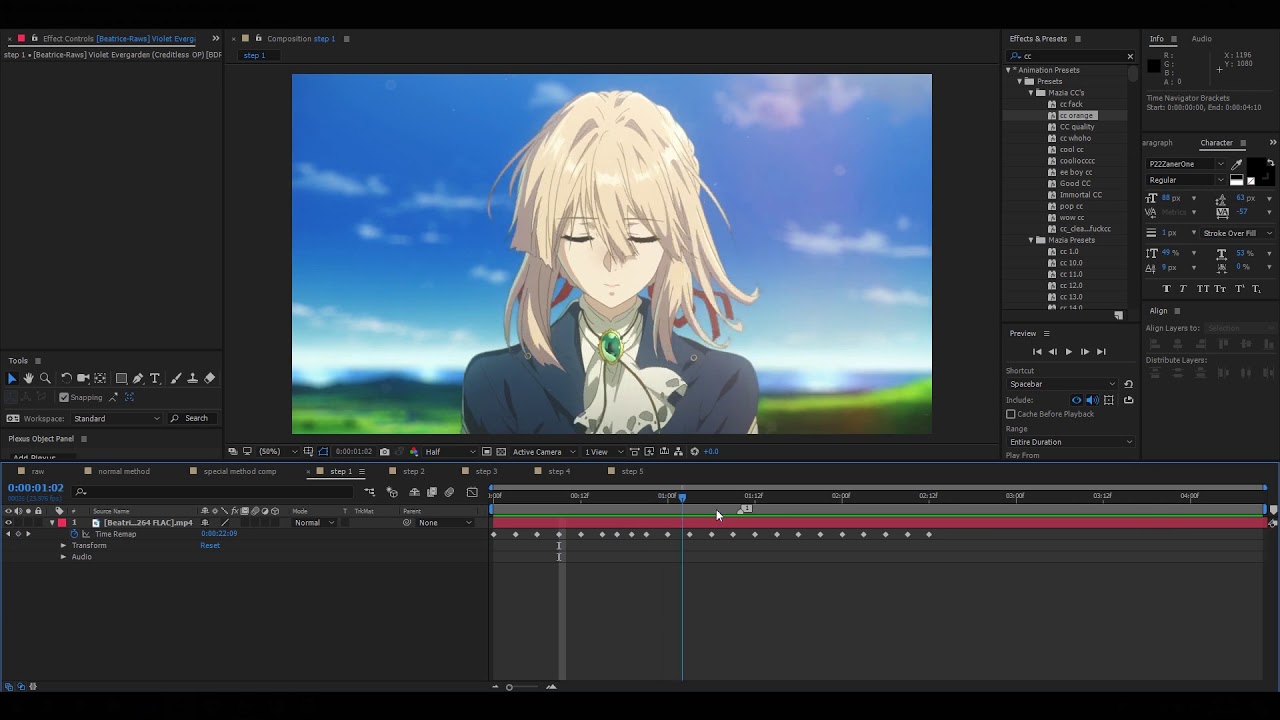Click the Motion Blur timeline icon

point(449,492)
